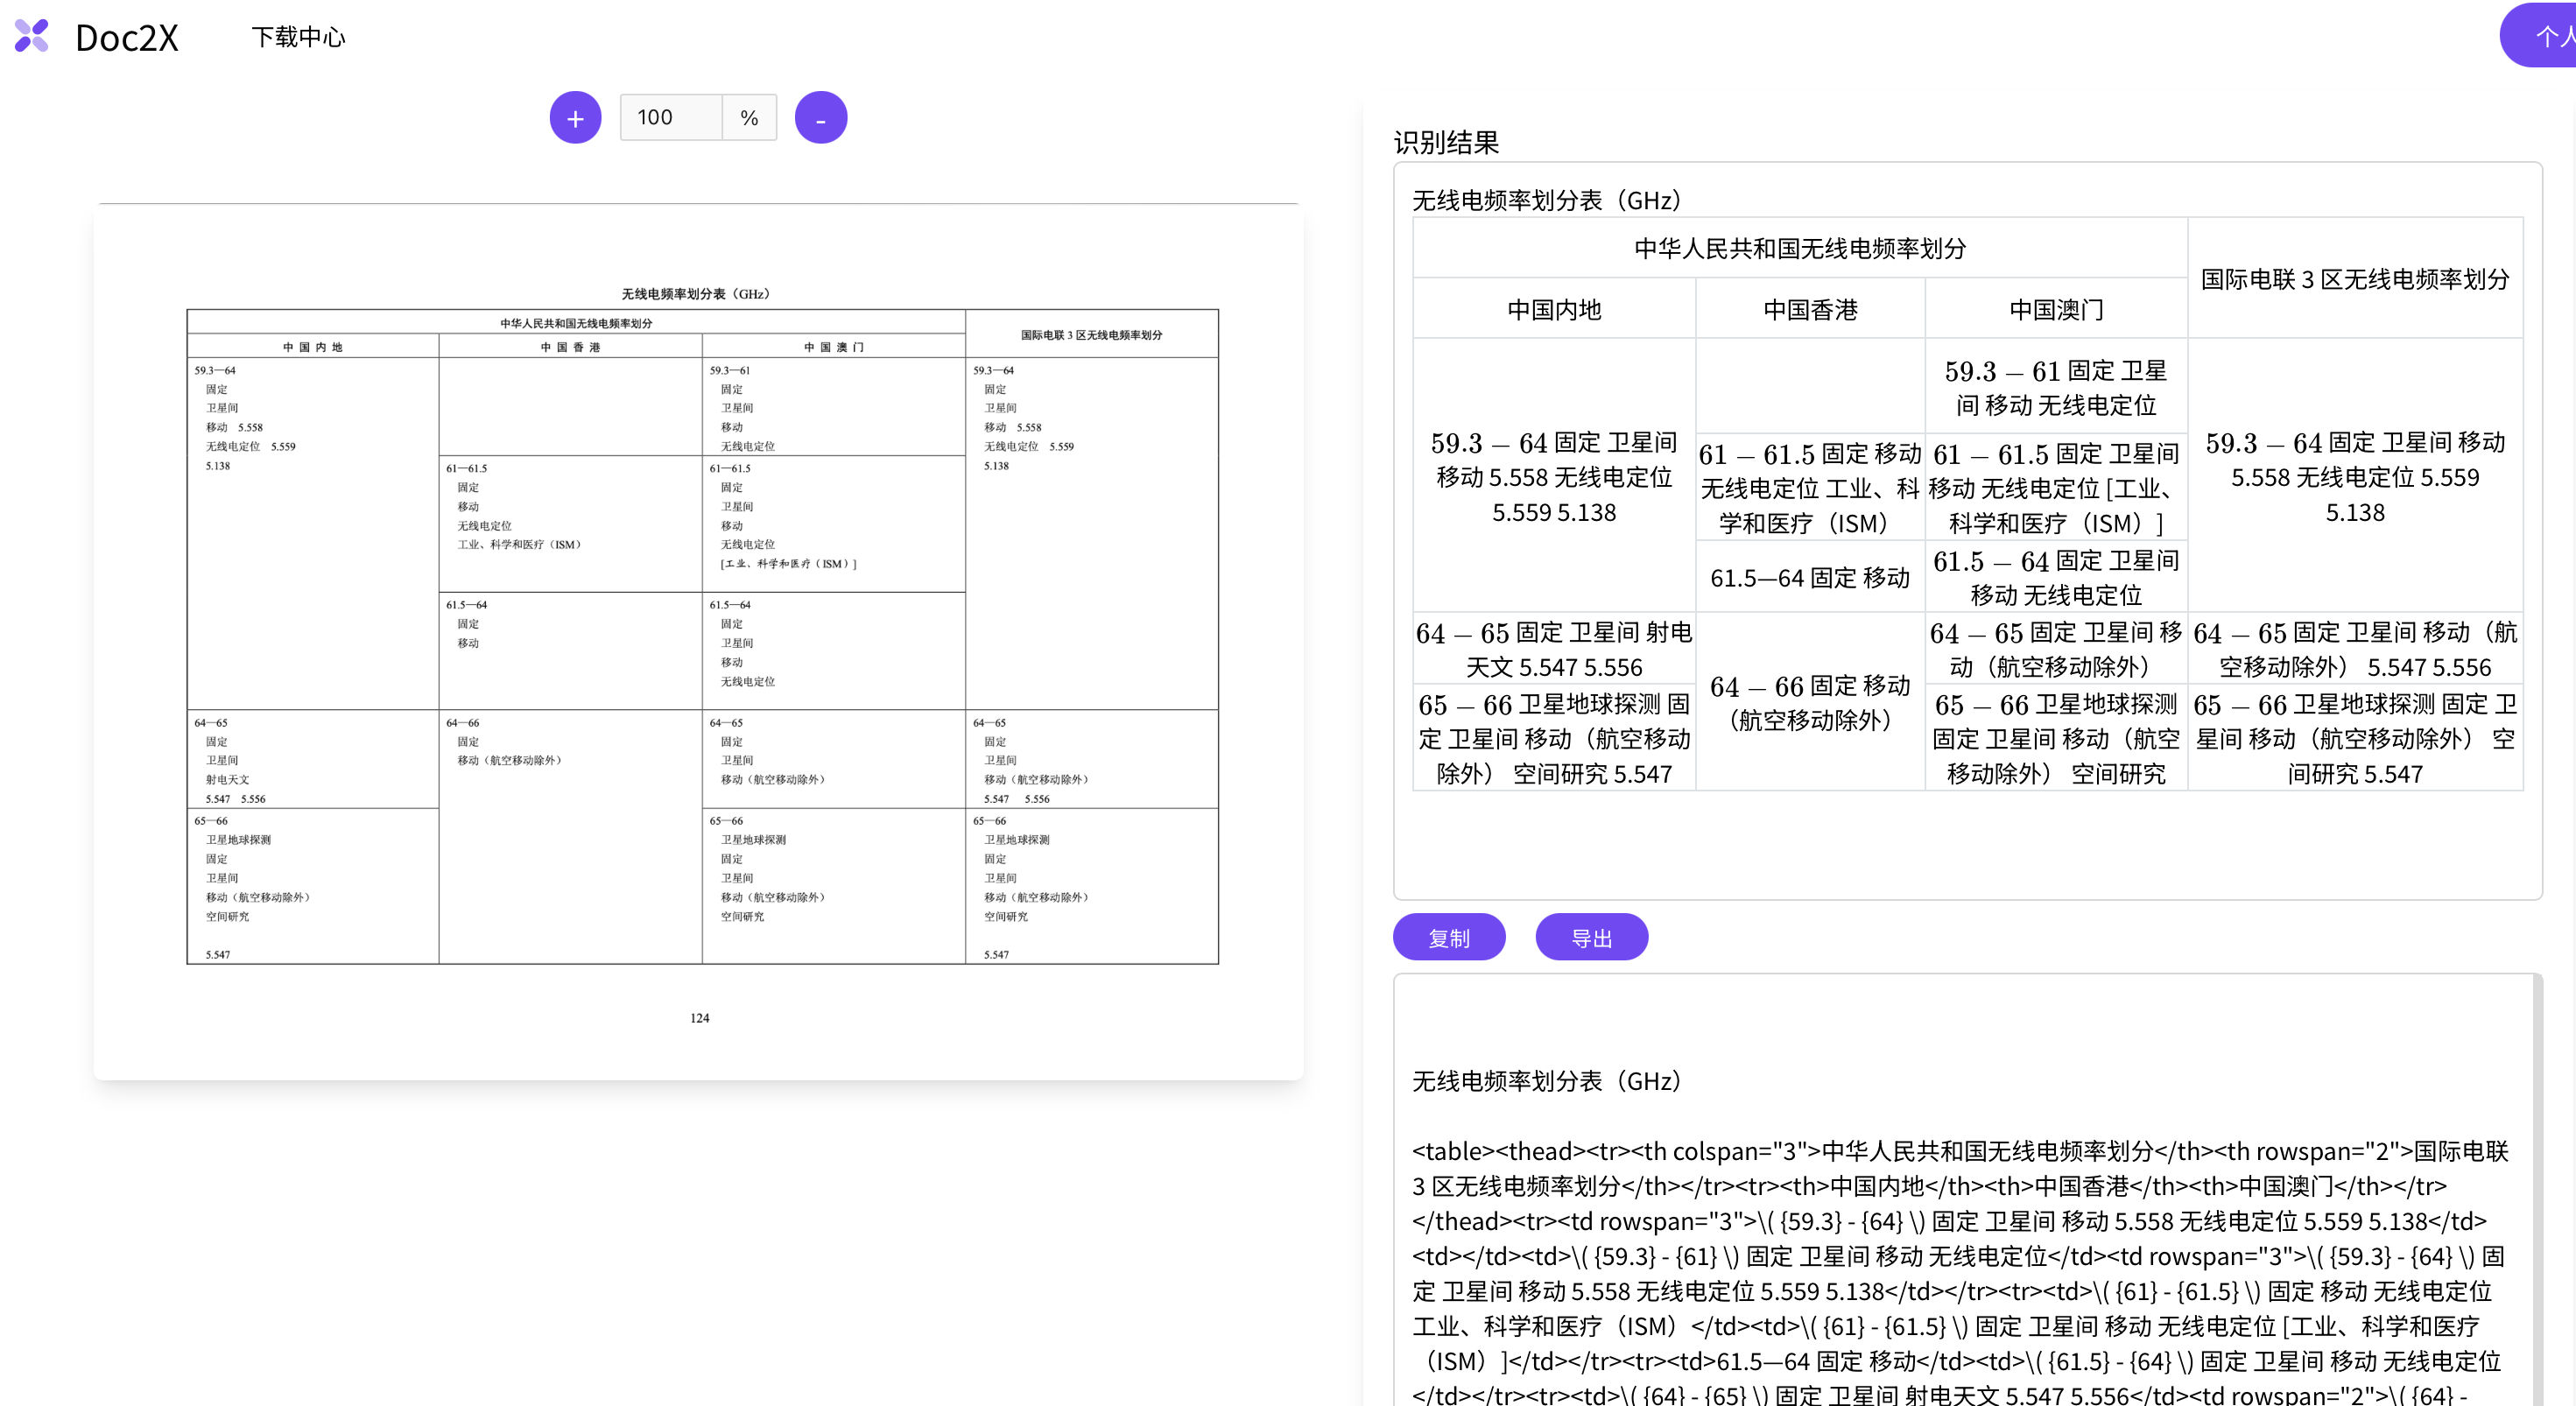Image resolution: width=2576 pixels, height=1406 pixels.
Task: Click the 中华人民共和国无线电频率划分 header cell in the result table
Action: click(x=1800, y=248)
